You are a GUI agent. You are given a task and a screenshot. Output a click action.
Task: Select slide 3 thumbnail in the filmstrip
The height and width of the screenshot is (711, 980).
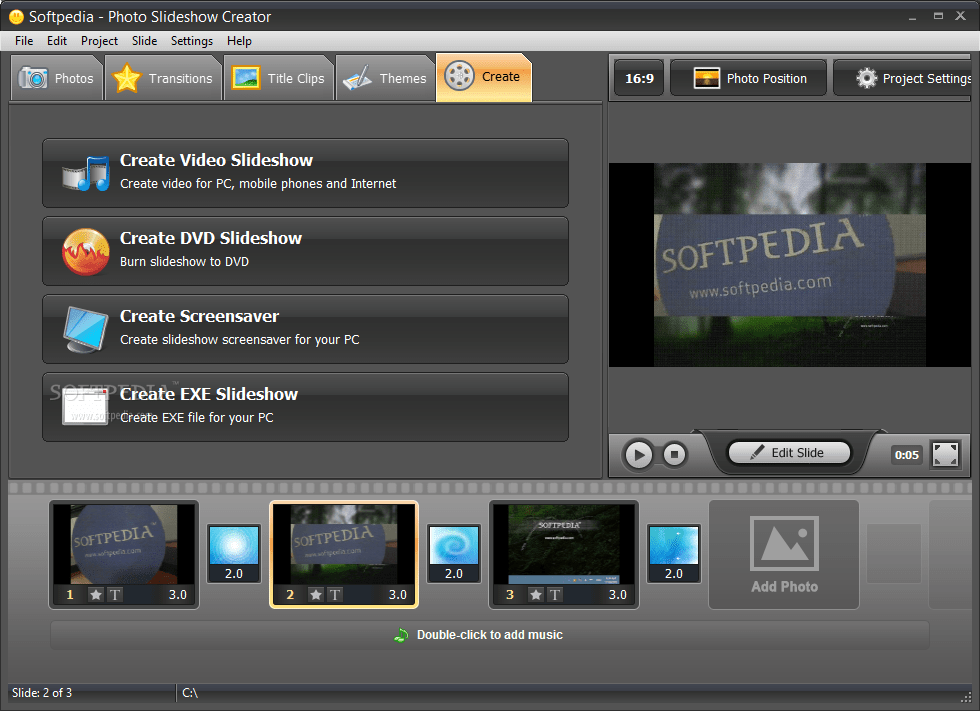tap(564, 554)
